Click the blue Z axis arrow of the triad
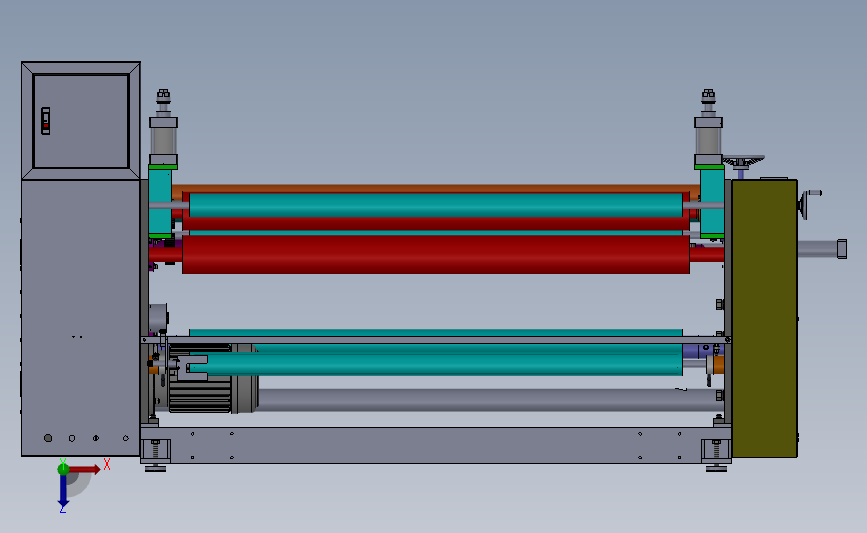 (63, 491)
